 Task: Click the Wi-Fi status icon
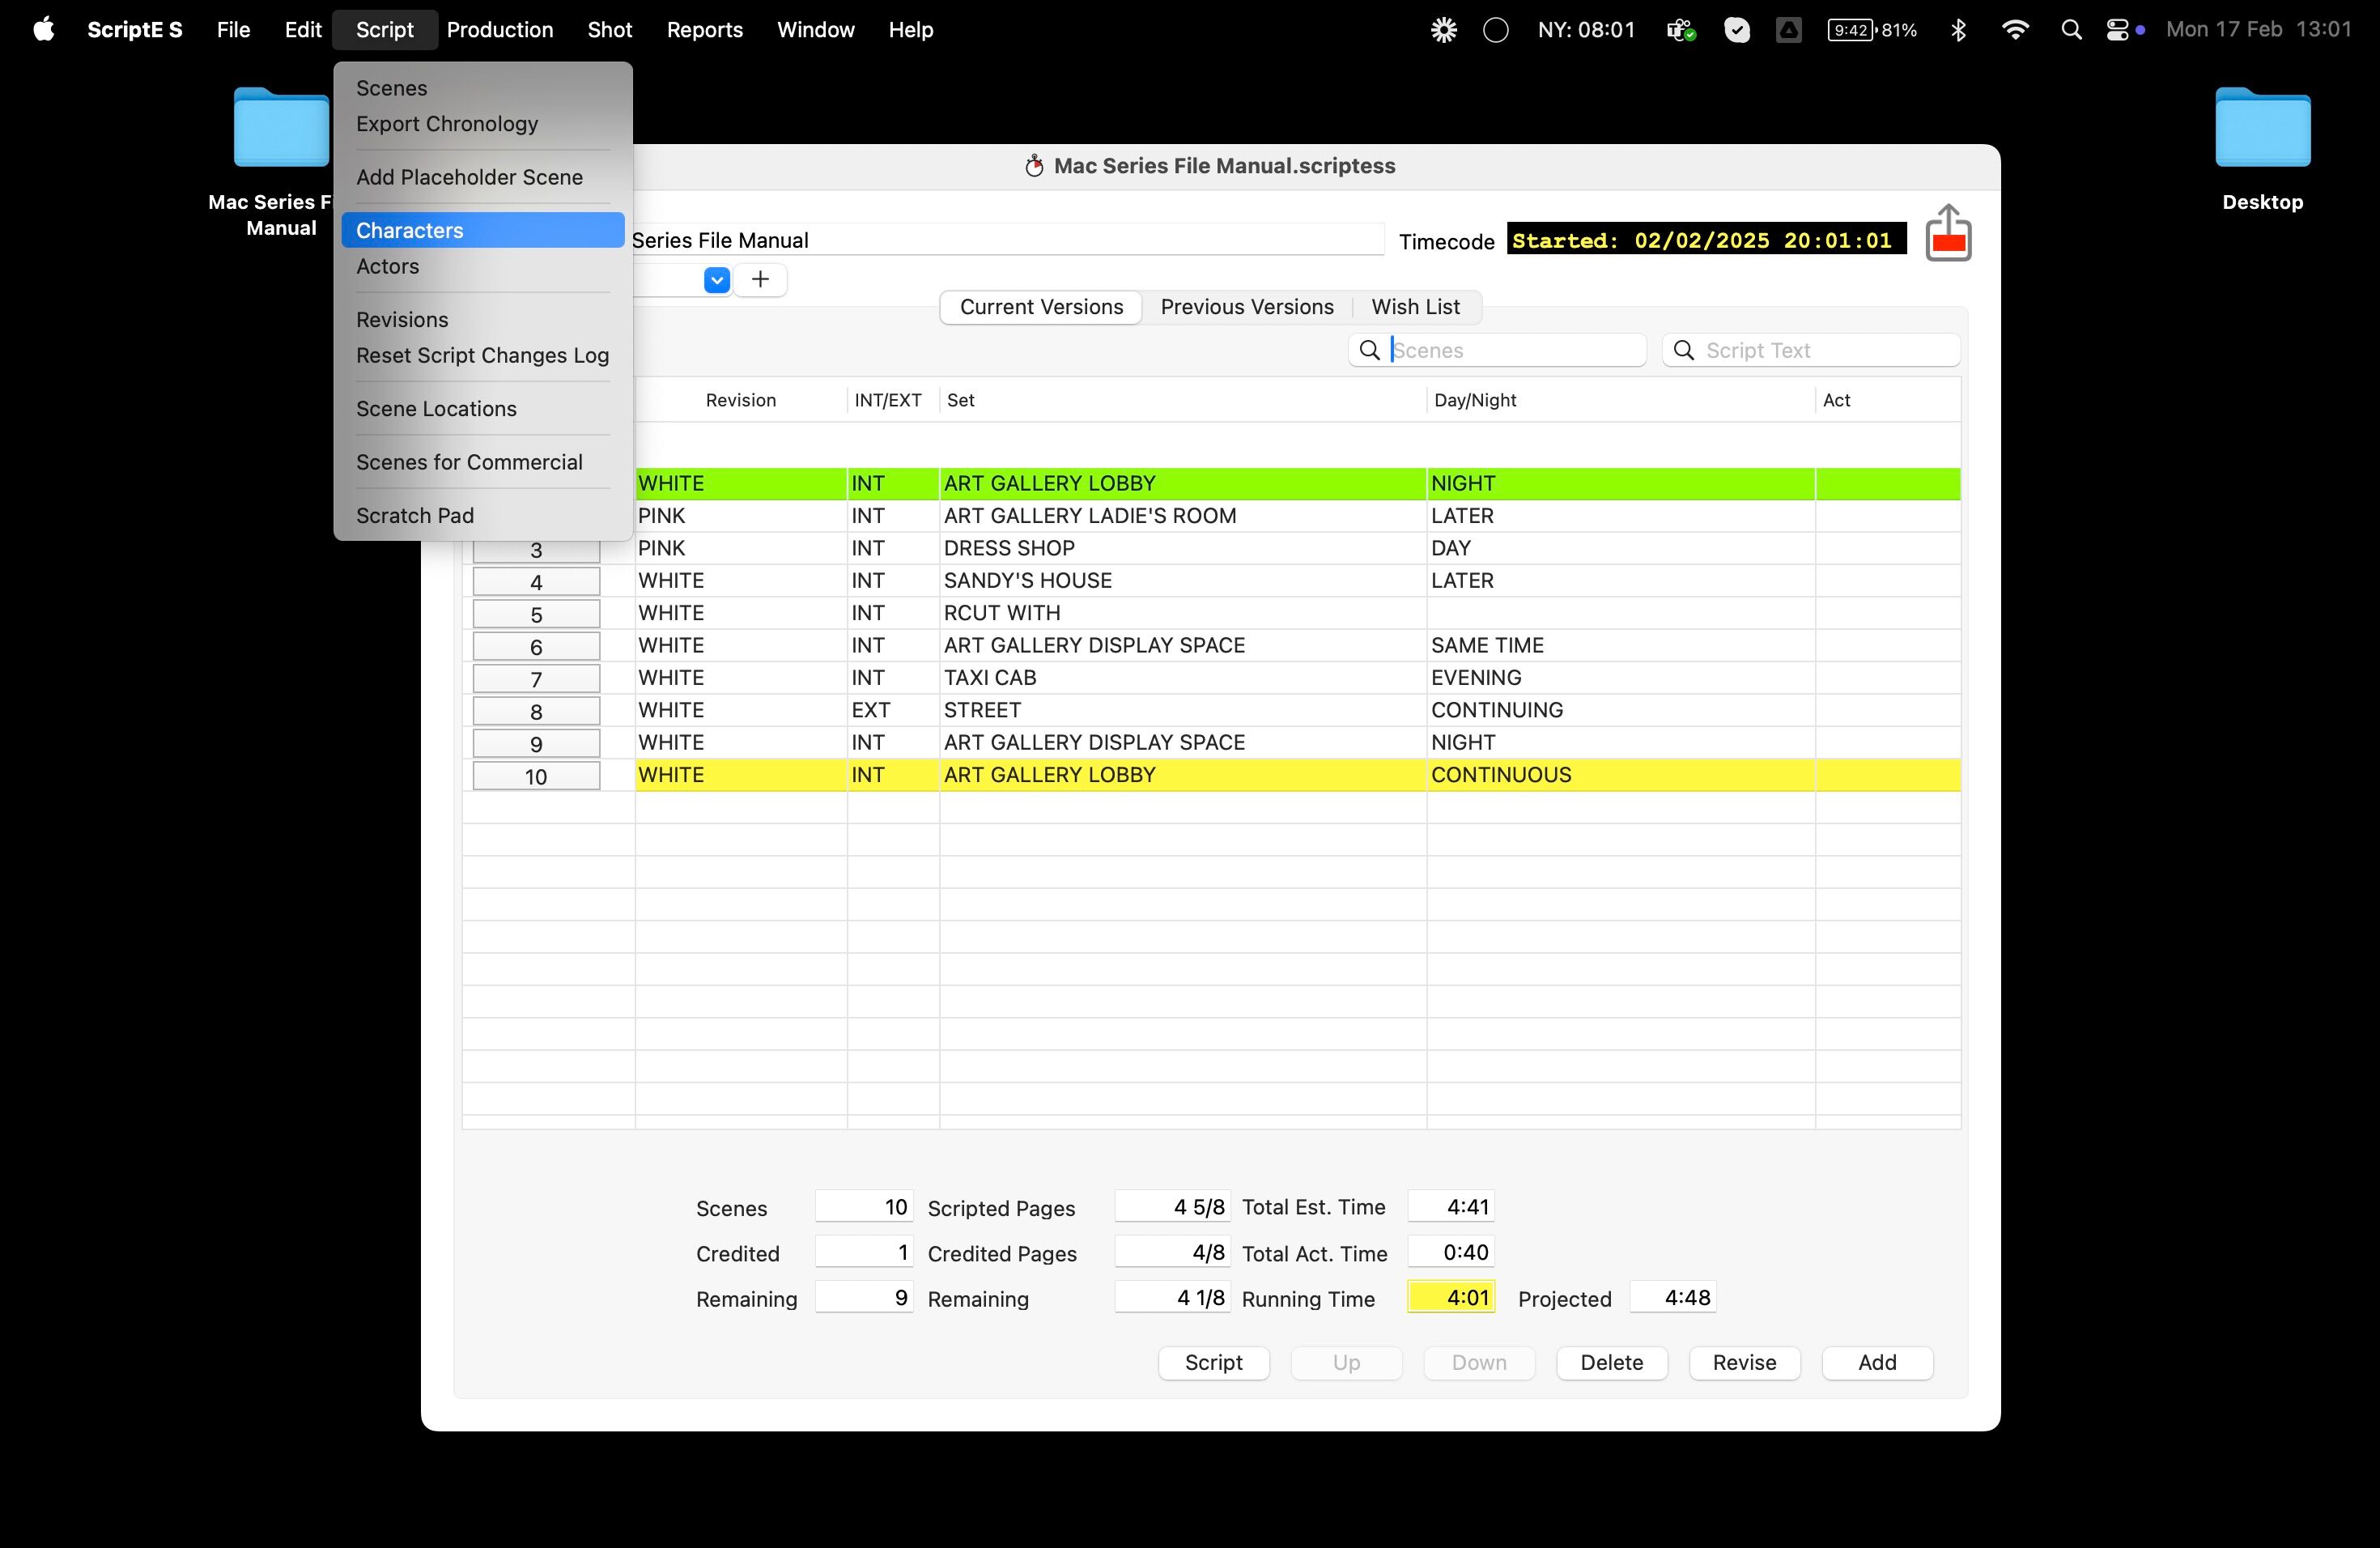click(2015, 30)
